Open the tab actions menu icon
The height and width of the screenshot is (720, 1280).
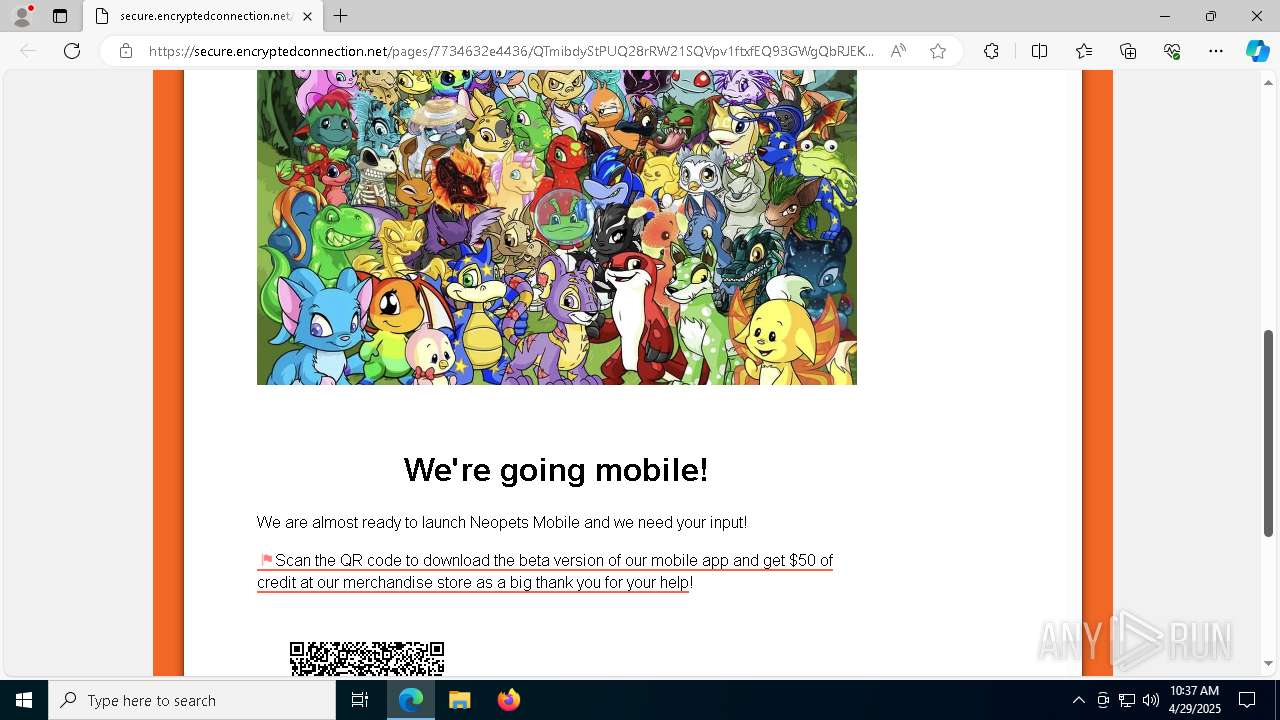[x=60, y=16]
